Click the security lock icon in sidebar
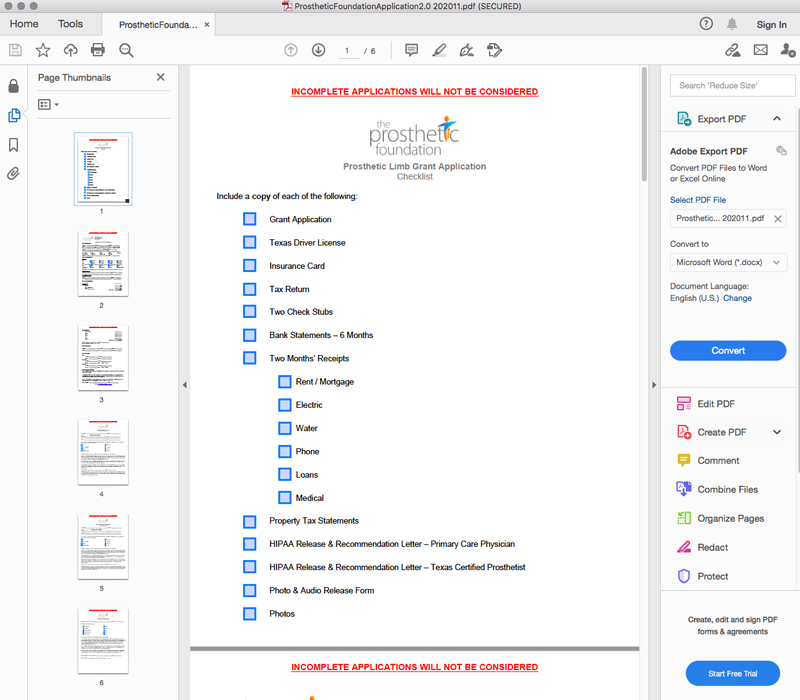 pyautogui.click(x=14, y=86)
